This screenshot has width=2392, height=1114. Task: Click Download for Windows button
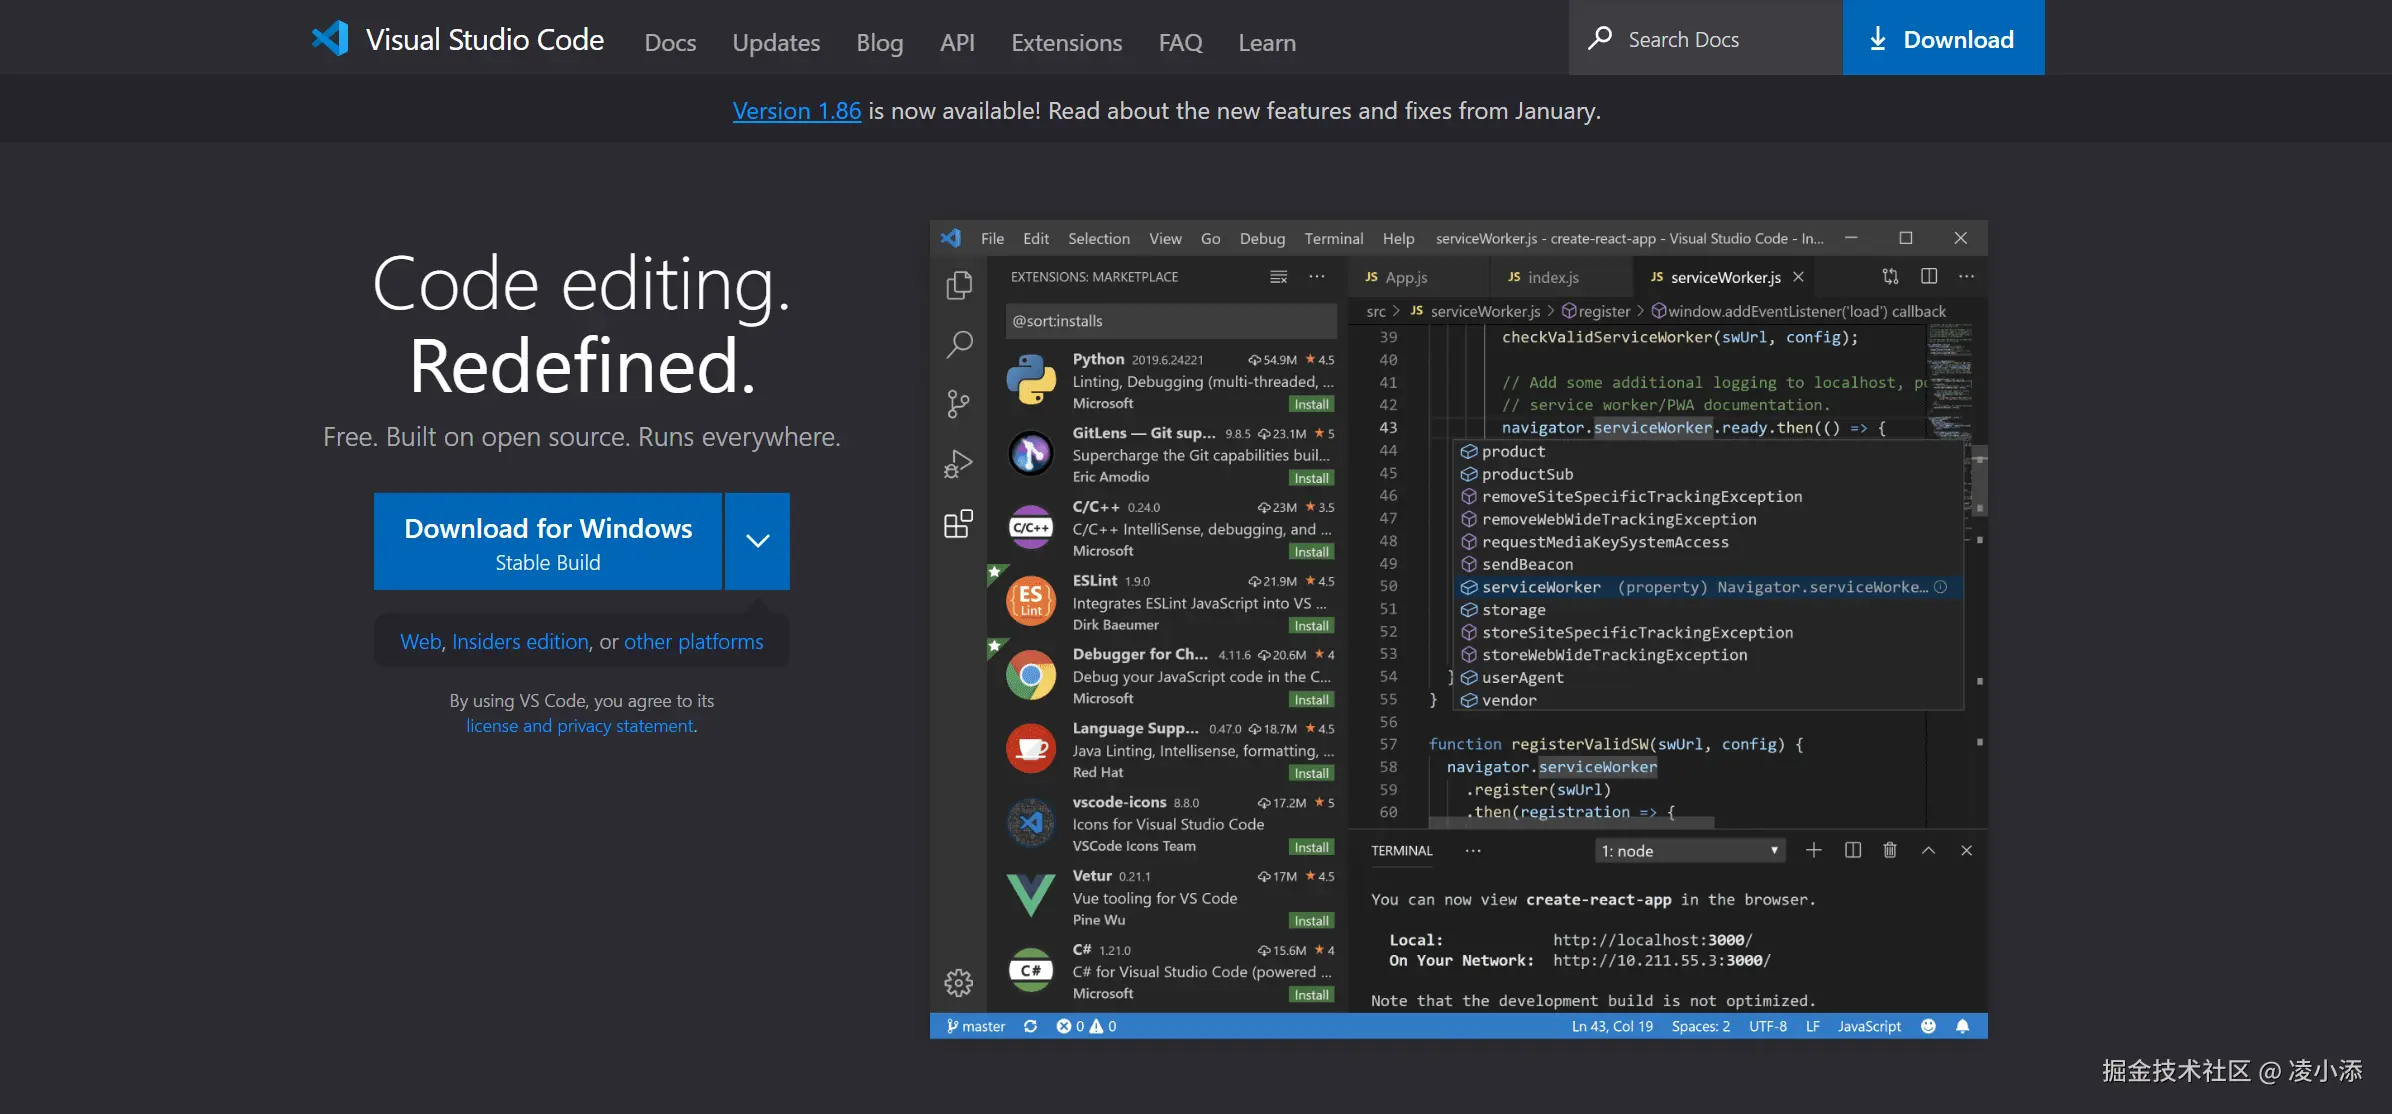[x=548, y=541]
